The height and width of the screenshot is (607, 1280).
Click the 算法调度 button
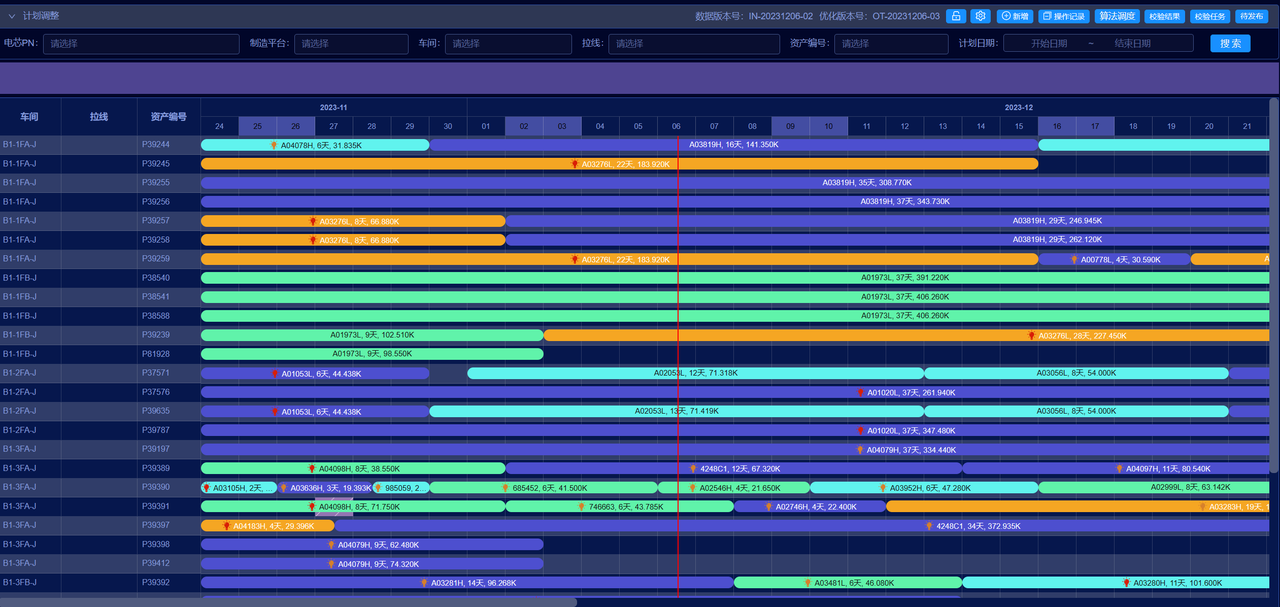(x=1117, y=16)
